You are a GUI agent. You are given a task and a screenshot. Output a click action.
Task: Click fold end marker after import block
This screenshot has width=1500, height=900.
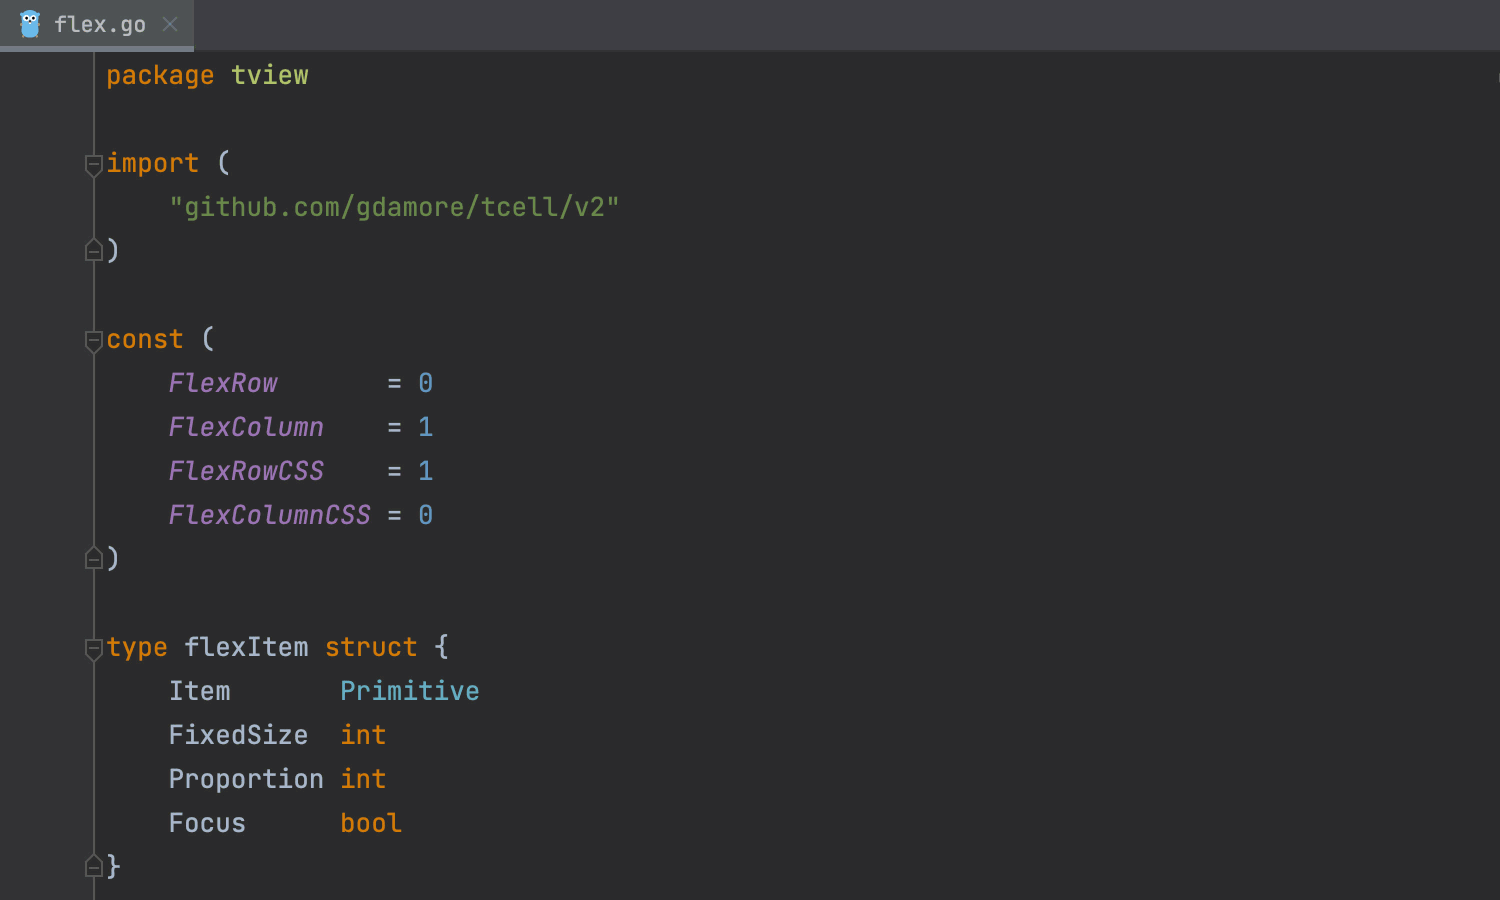(94, 250)
